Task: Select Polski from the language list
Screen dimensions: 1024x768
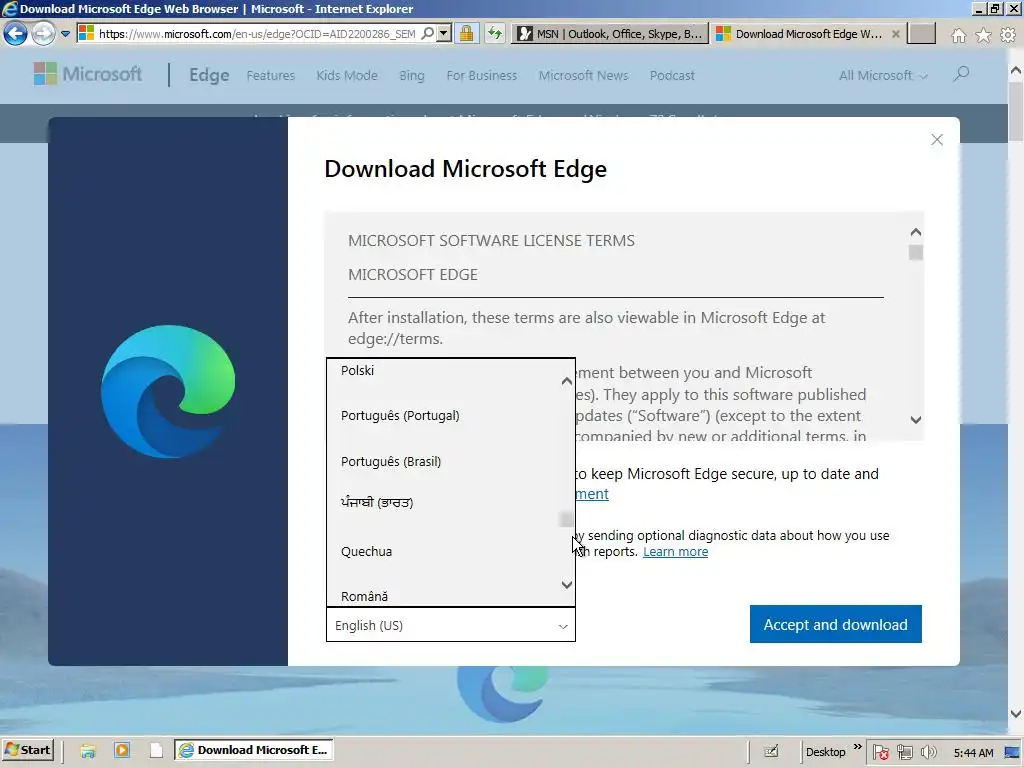Action: pyautogui.click(x=357, y=371)
